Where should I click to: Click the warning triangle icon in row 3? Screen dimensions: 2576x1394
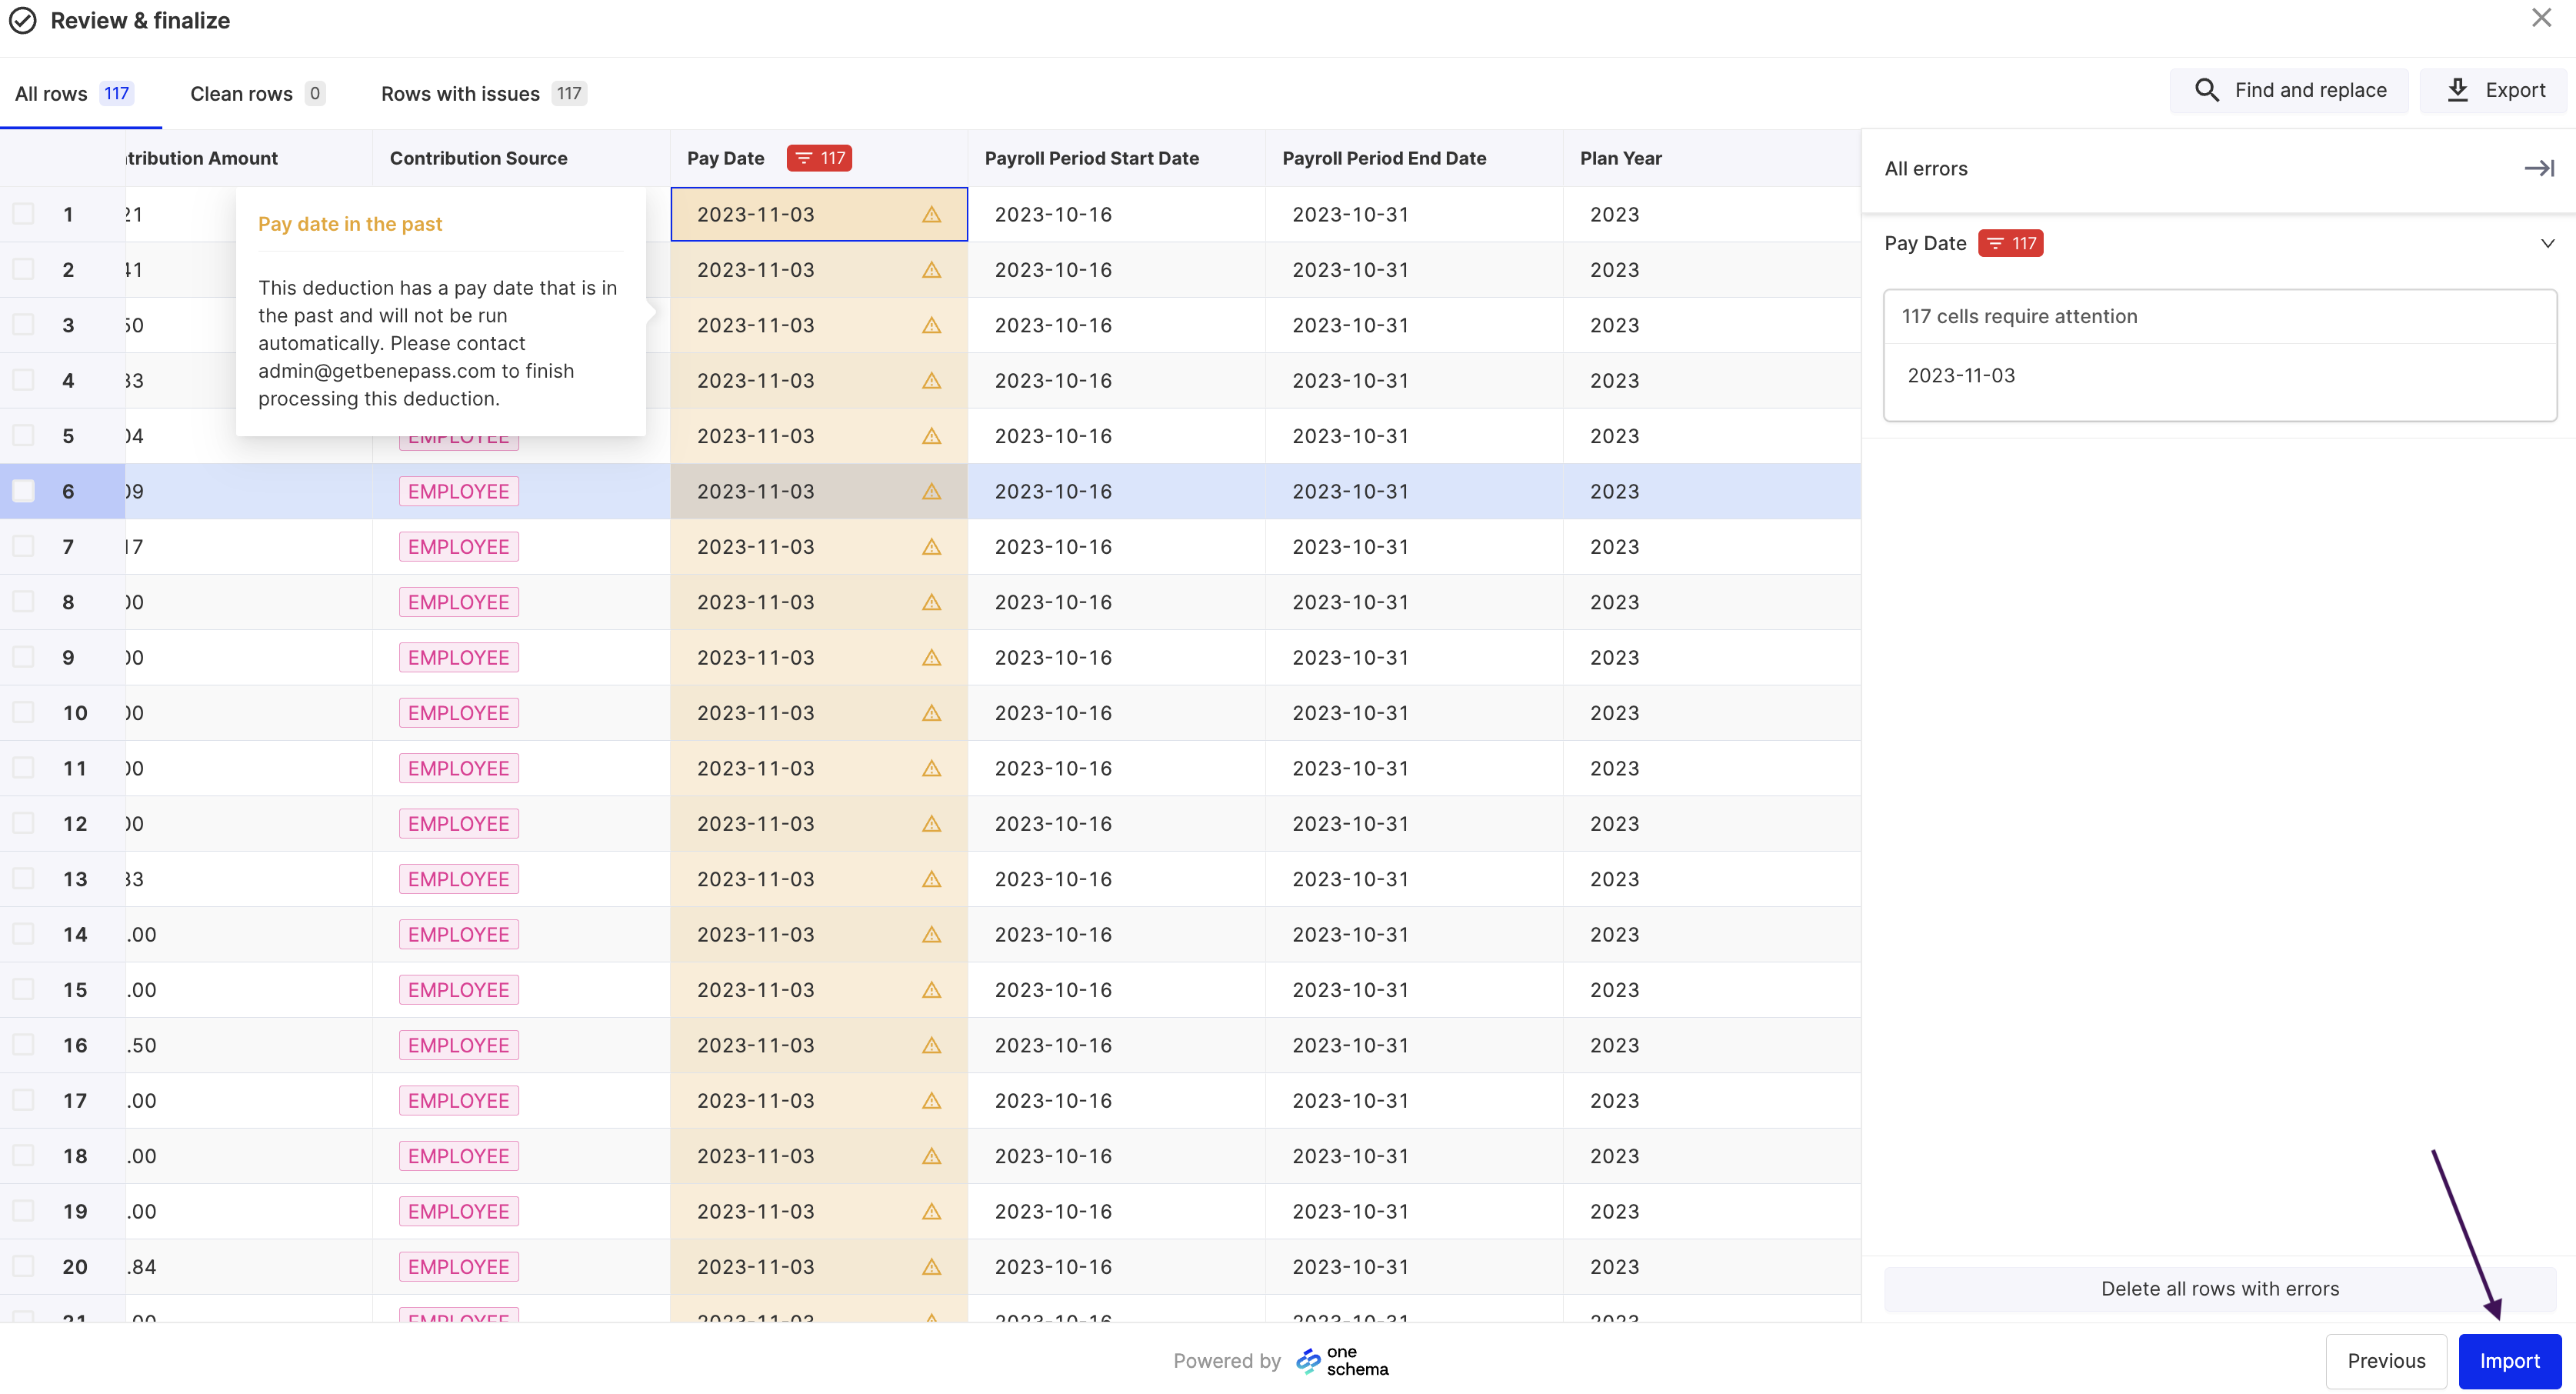[931, 325]
